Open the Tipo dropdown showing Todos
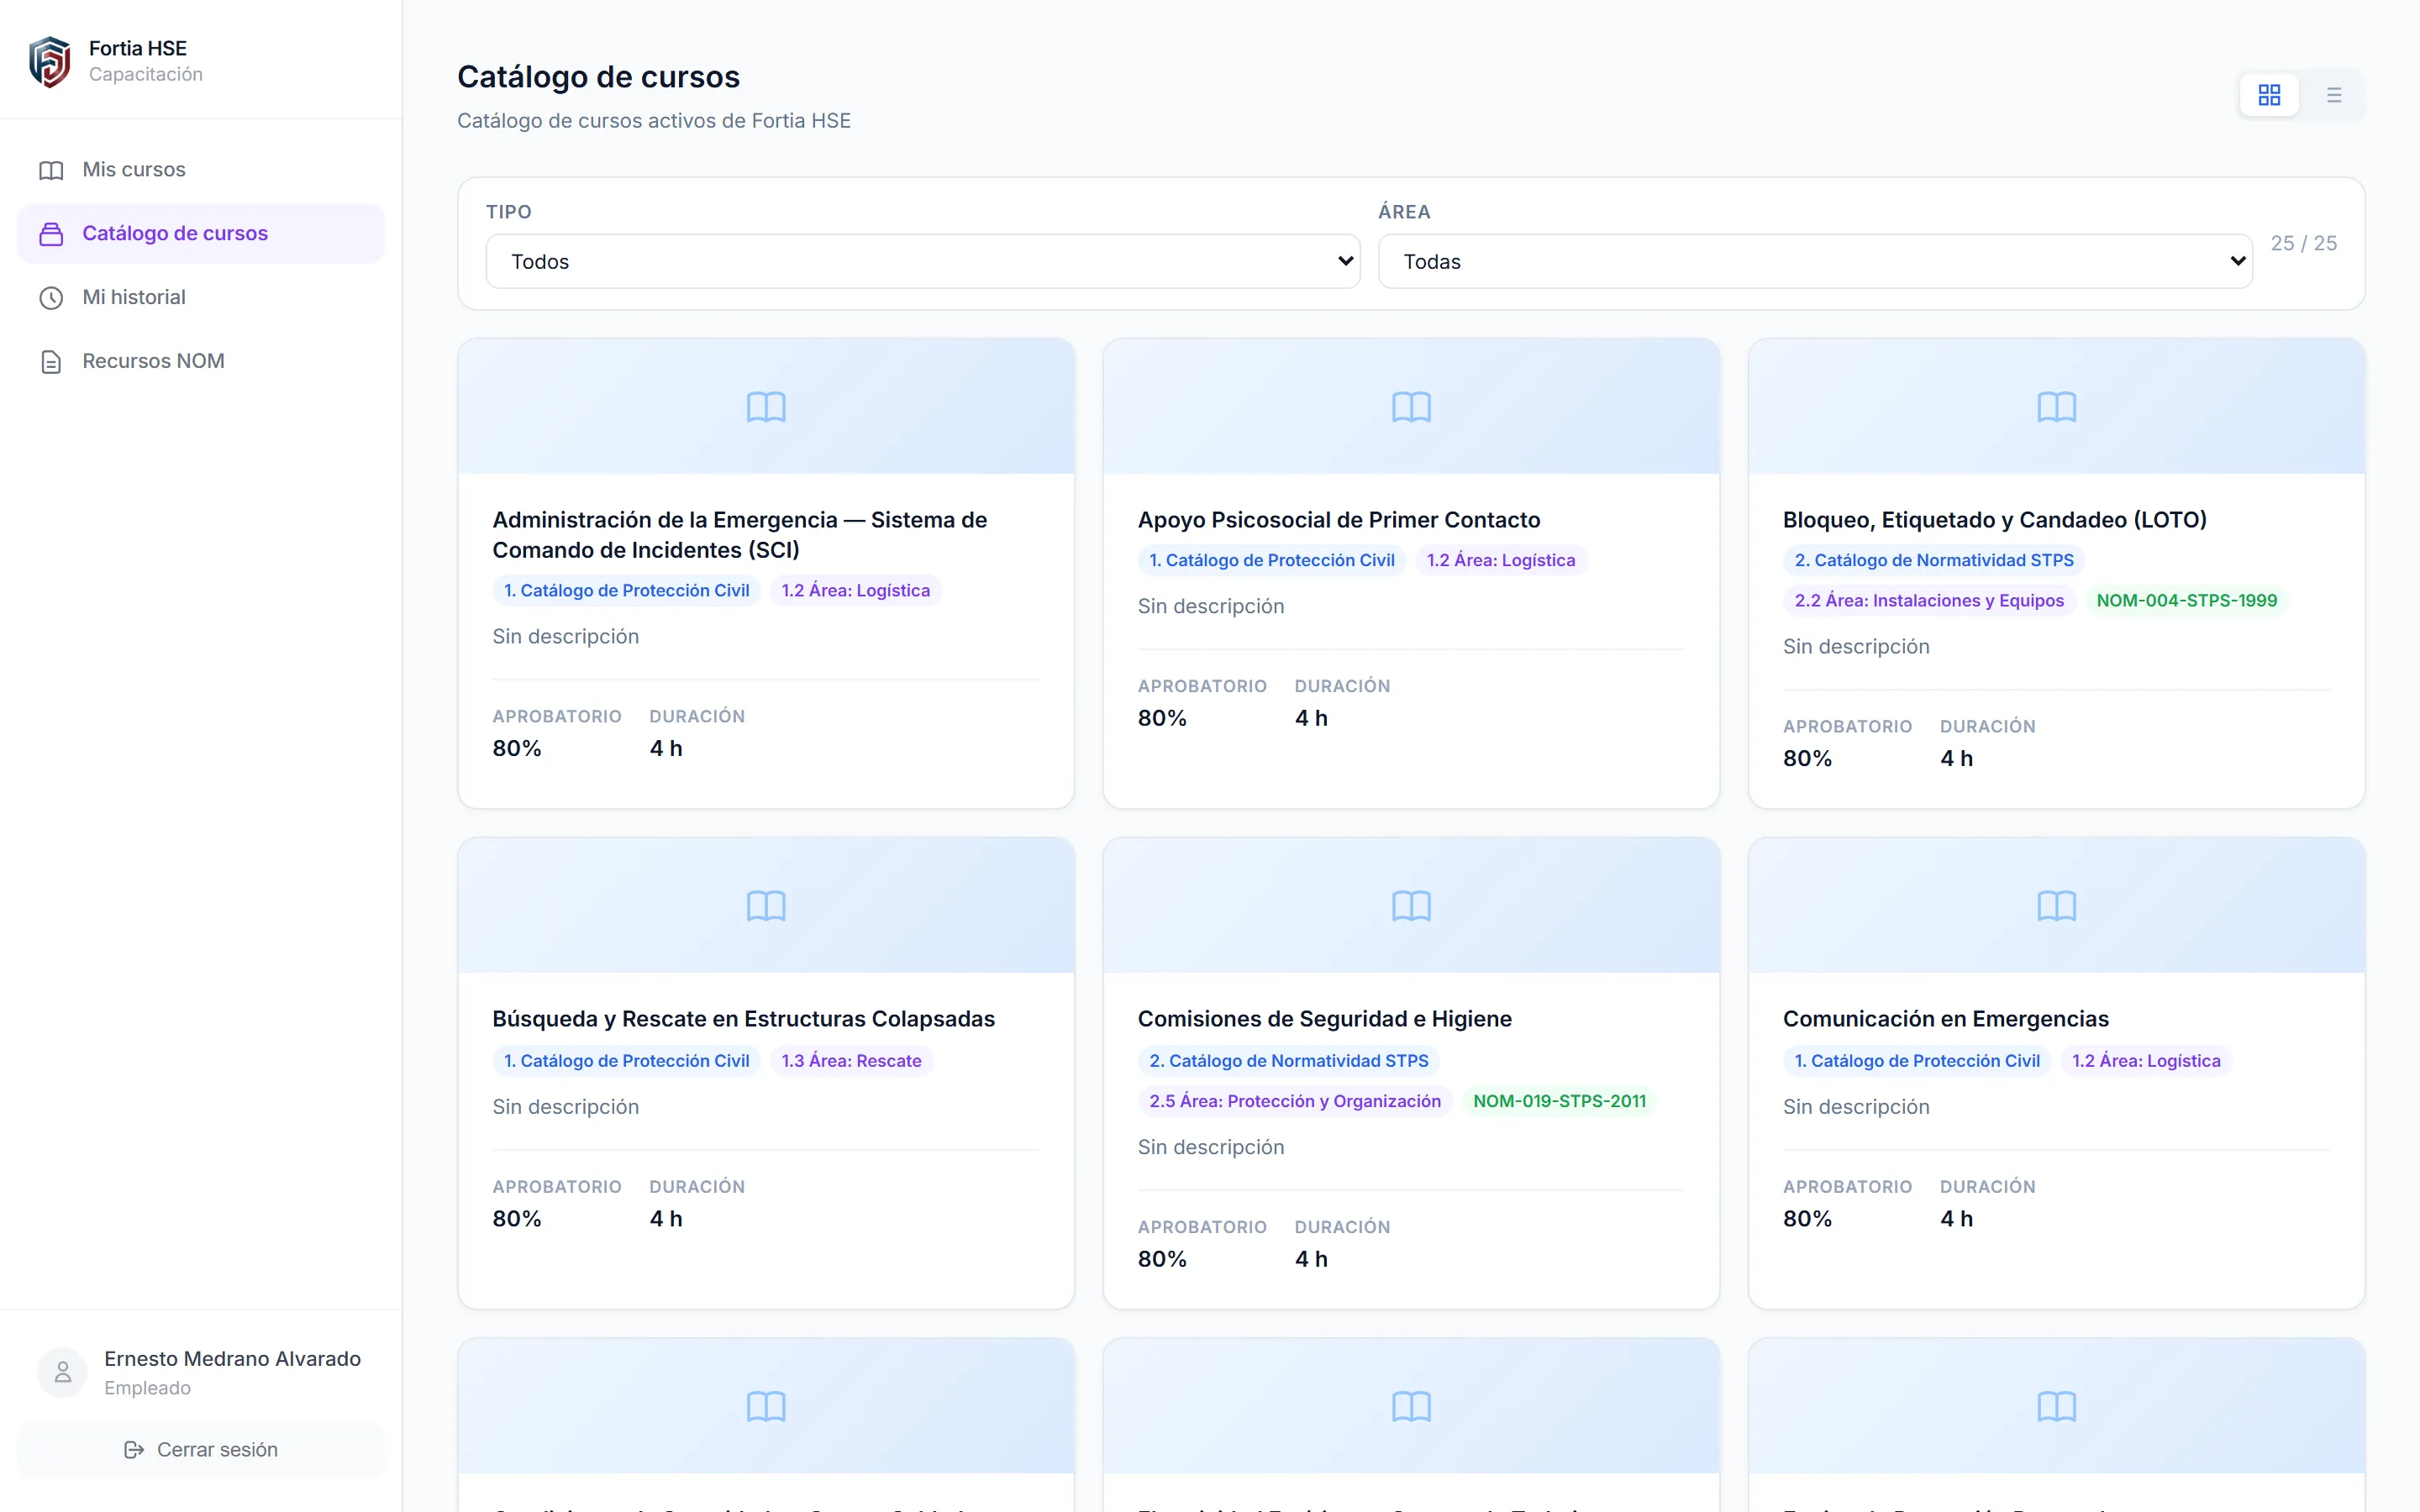The height and width of the screenshot is (1512, 2420). point(922,262)
